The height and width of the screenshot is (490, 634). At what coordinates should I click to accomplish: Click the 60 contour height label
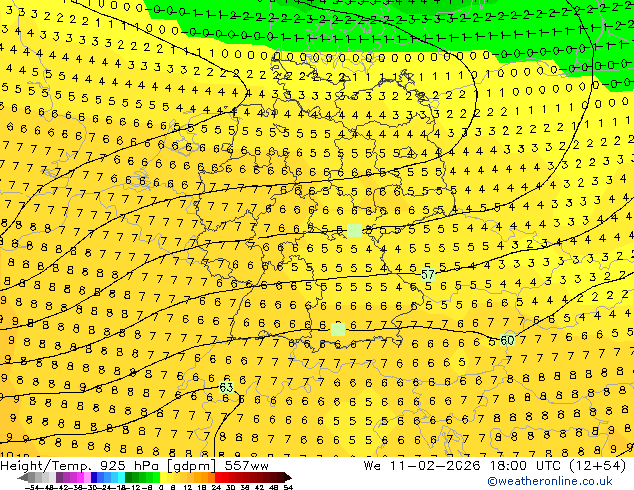click(x=507, y=340)
